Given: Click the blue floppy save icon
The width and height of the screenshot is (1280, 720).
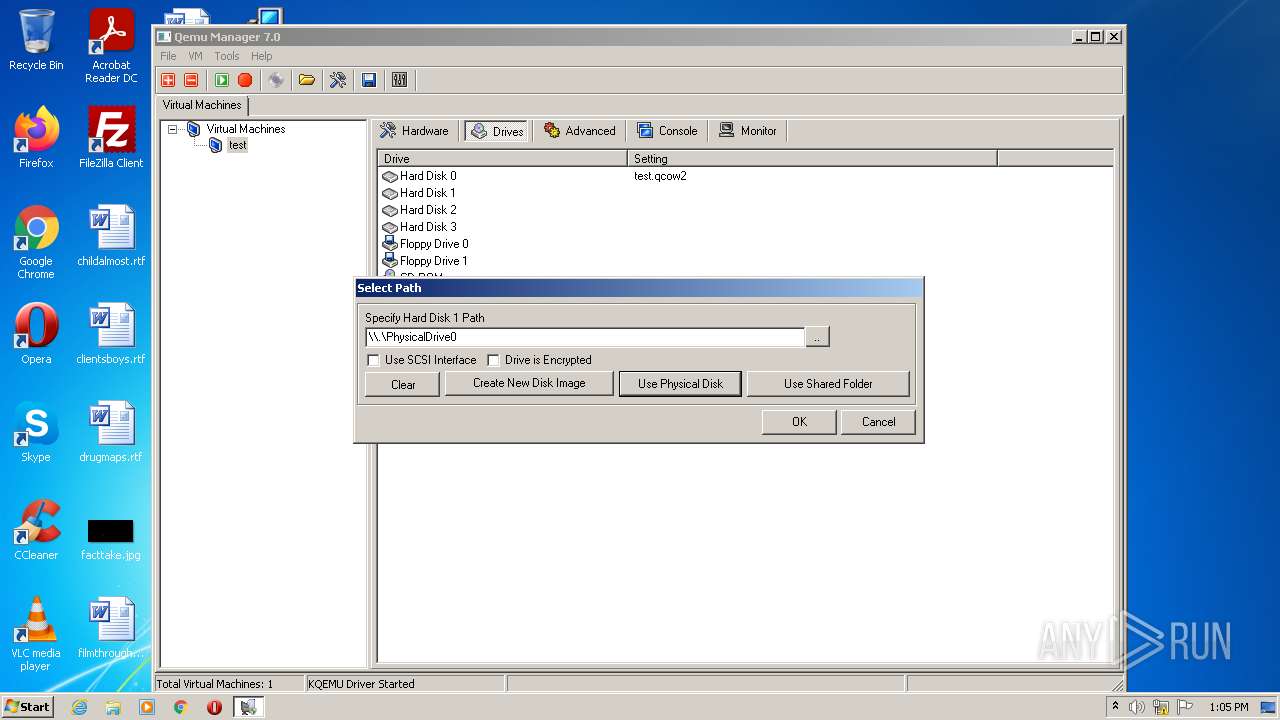Looking at the screenshot, I should (x=369, y=80).
